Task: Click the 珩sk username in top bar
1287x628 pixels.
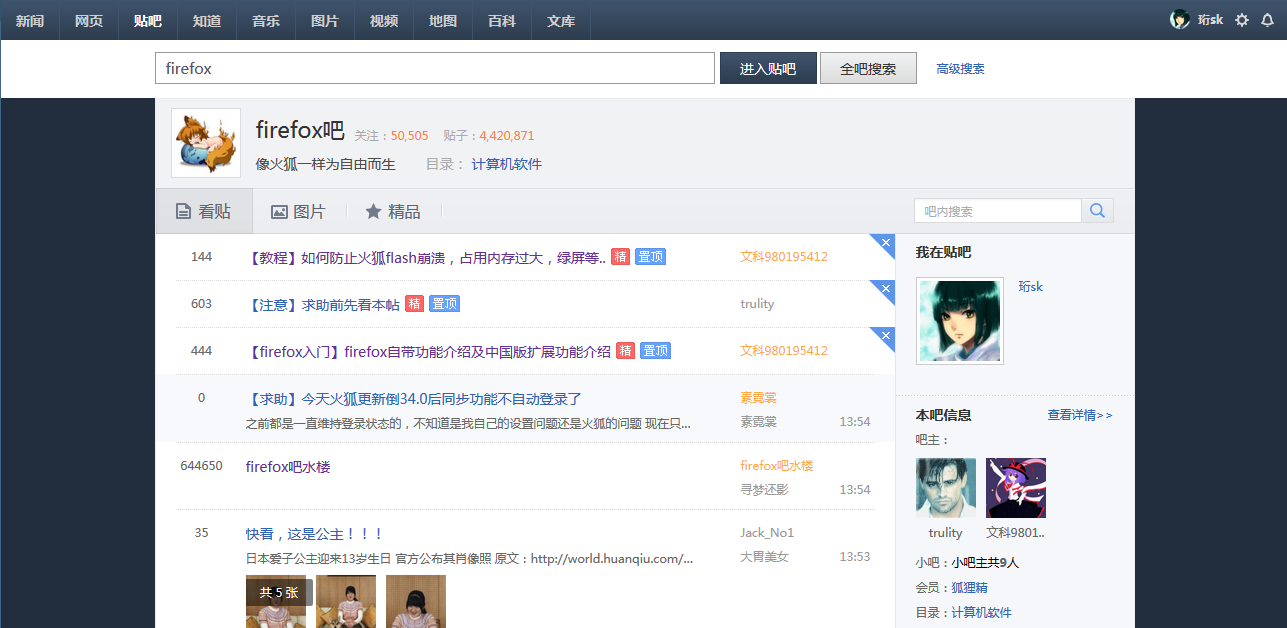Action: coord(1210,20)
